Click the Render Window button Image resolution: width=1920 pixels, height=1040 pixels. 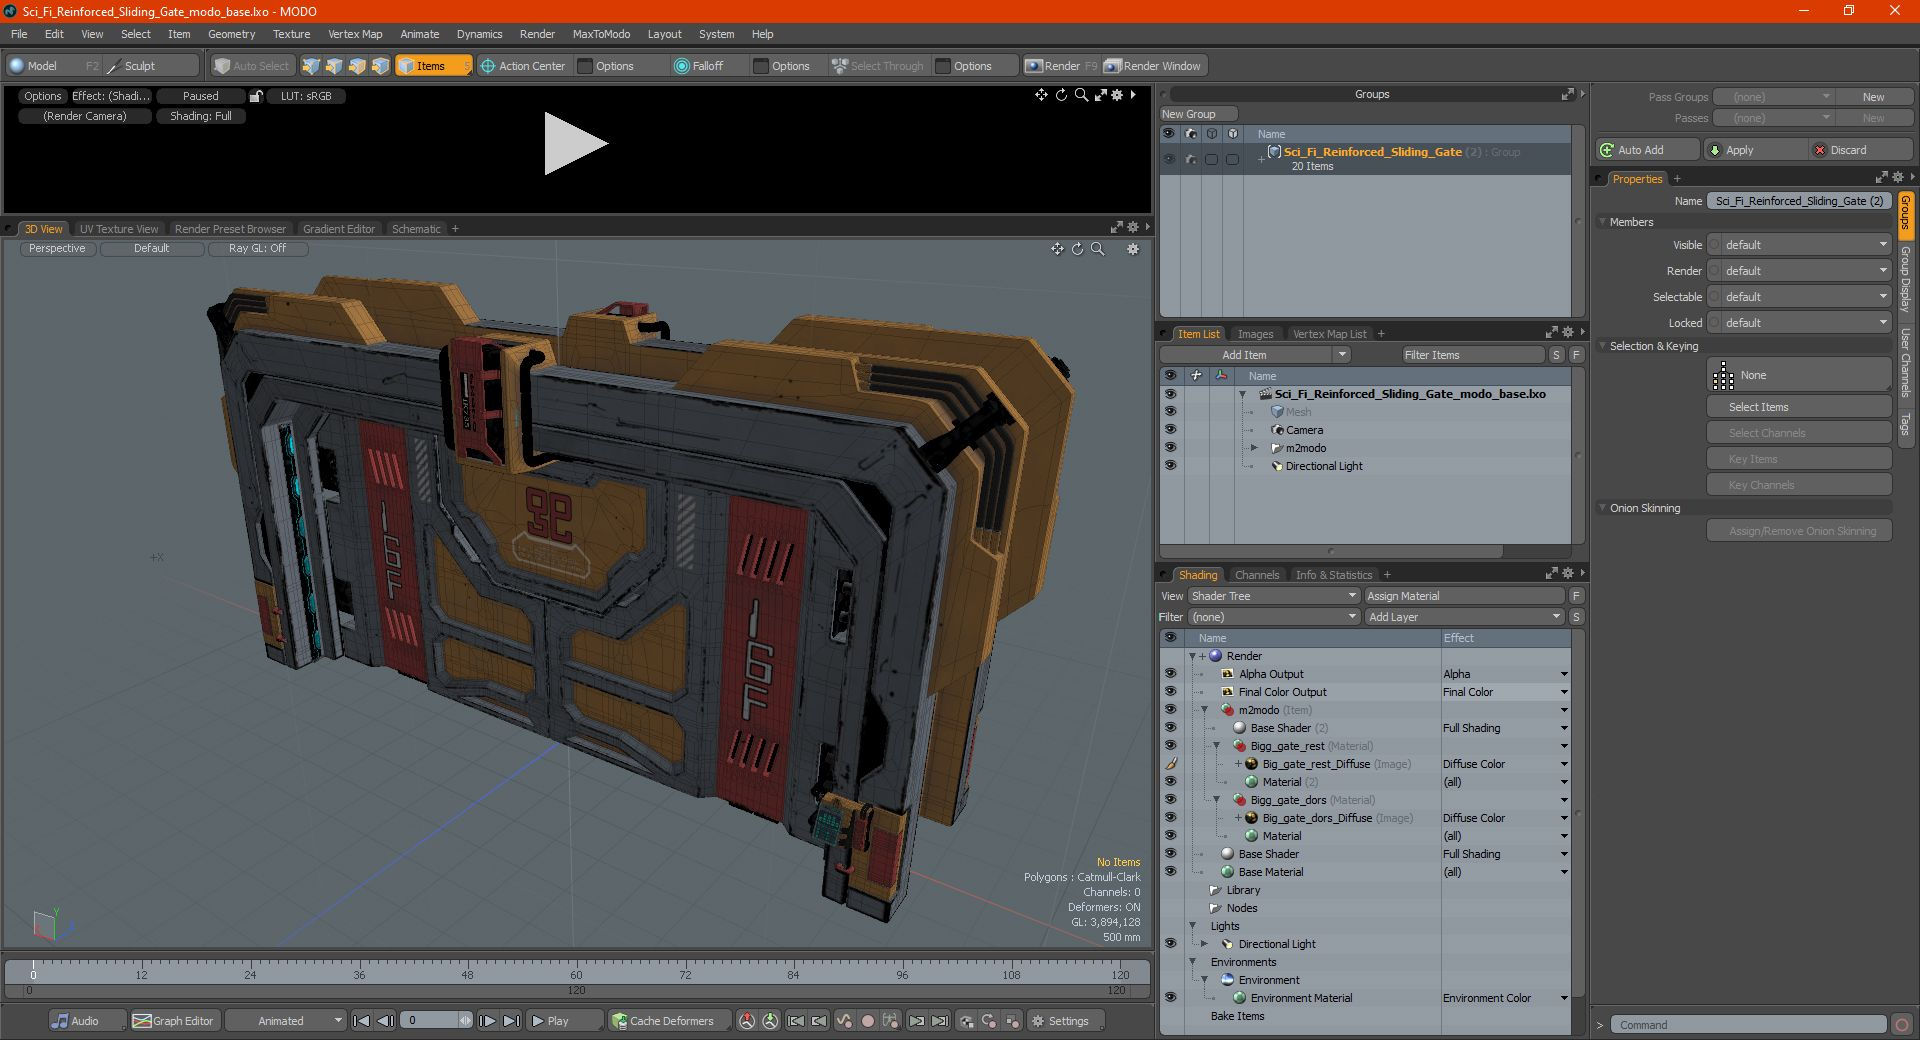point(1153,66)
